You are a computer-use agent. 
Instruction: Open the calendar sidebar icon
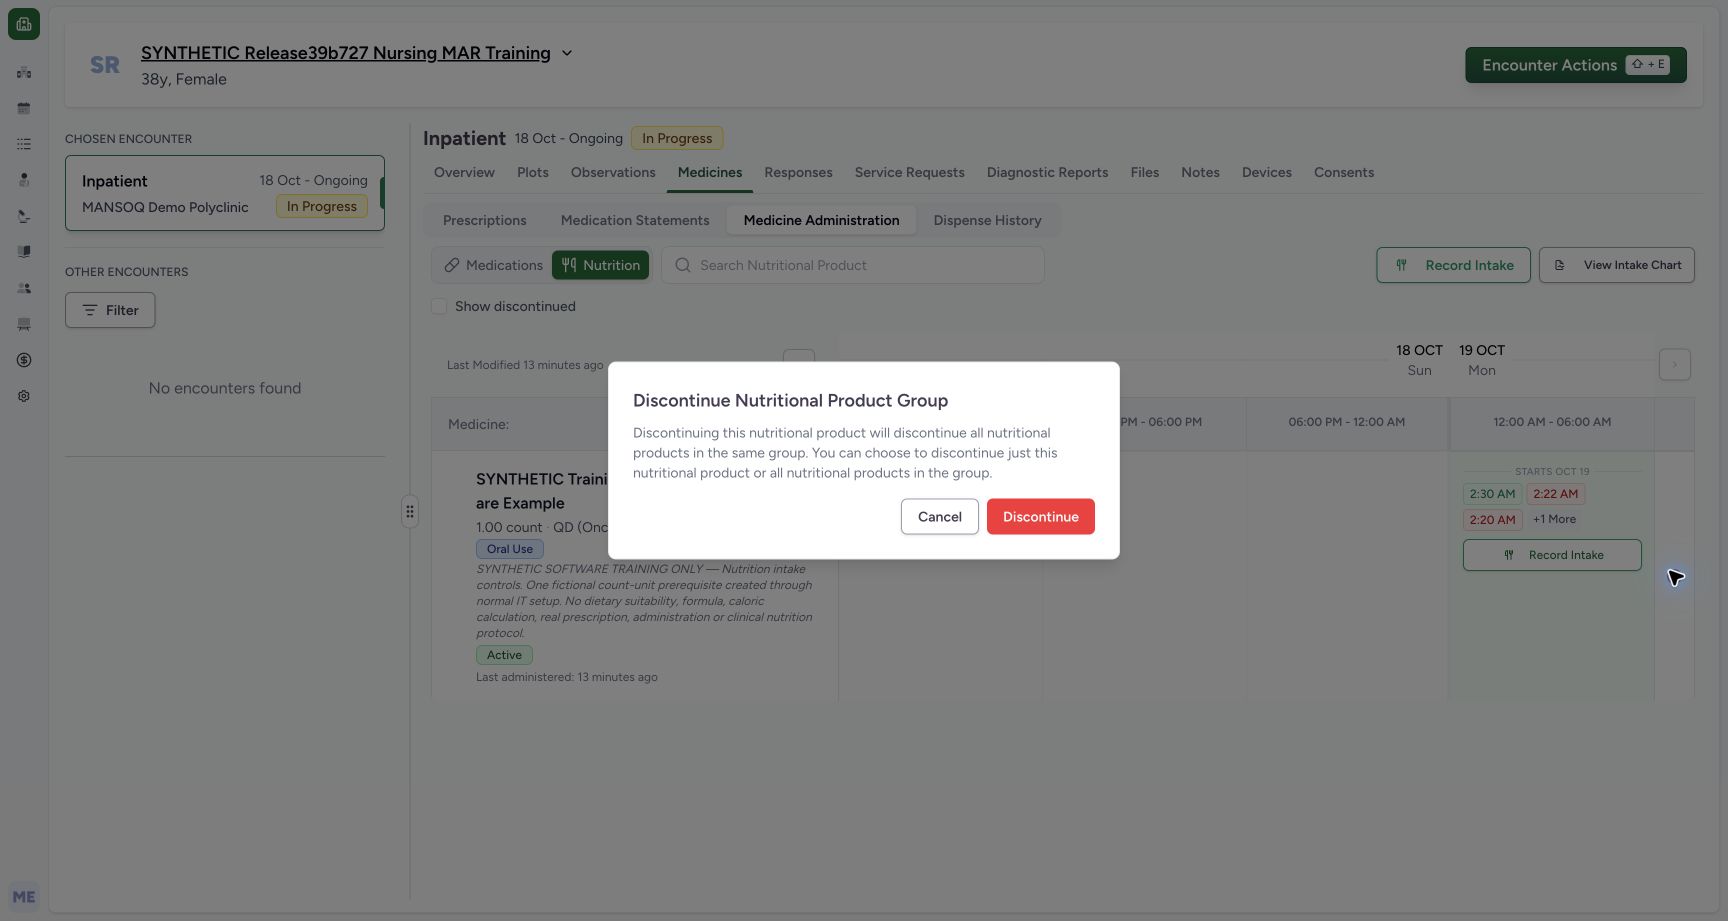coord(24,108)
